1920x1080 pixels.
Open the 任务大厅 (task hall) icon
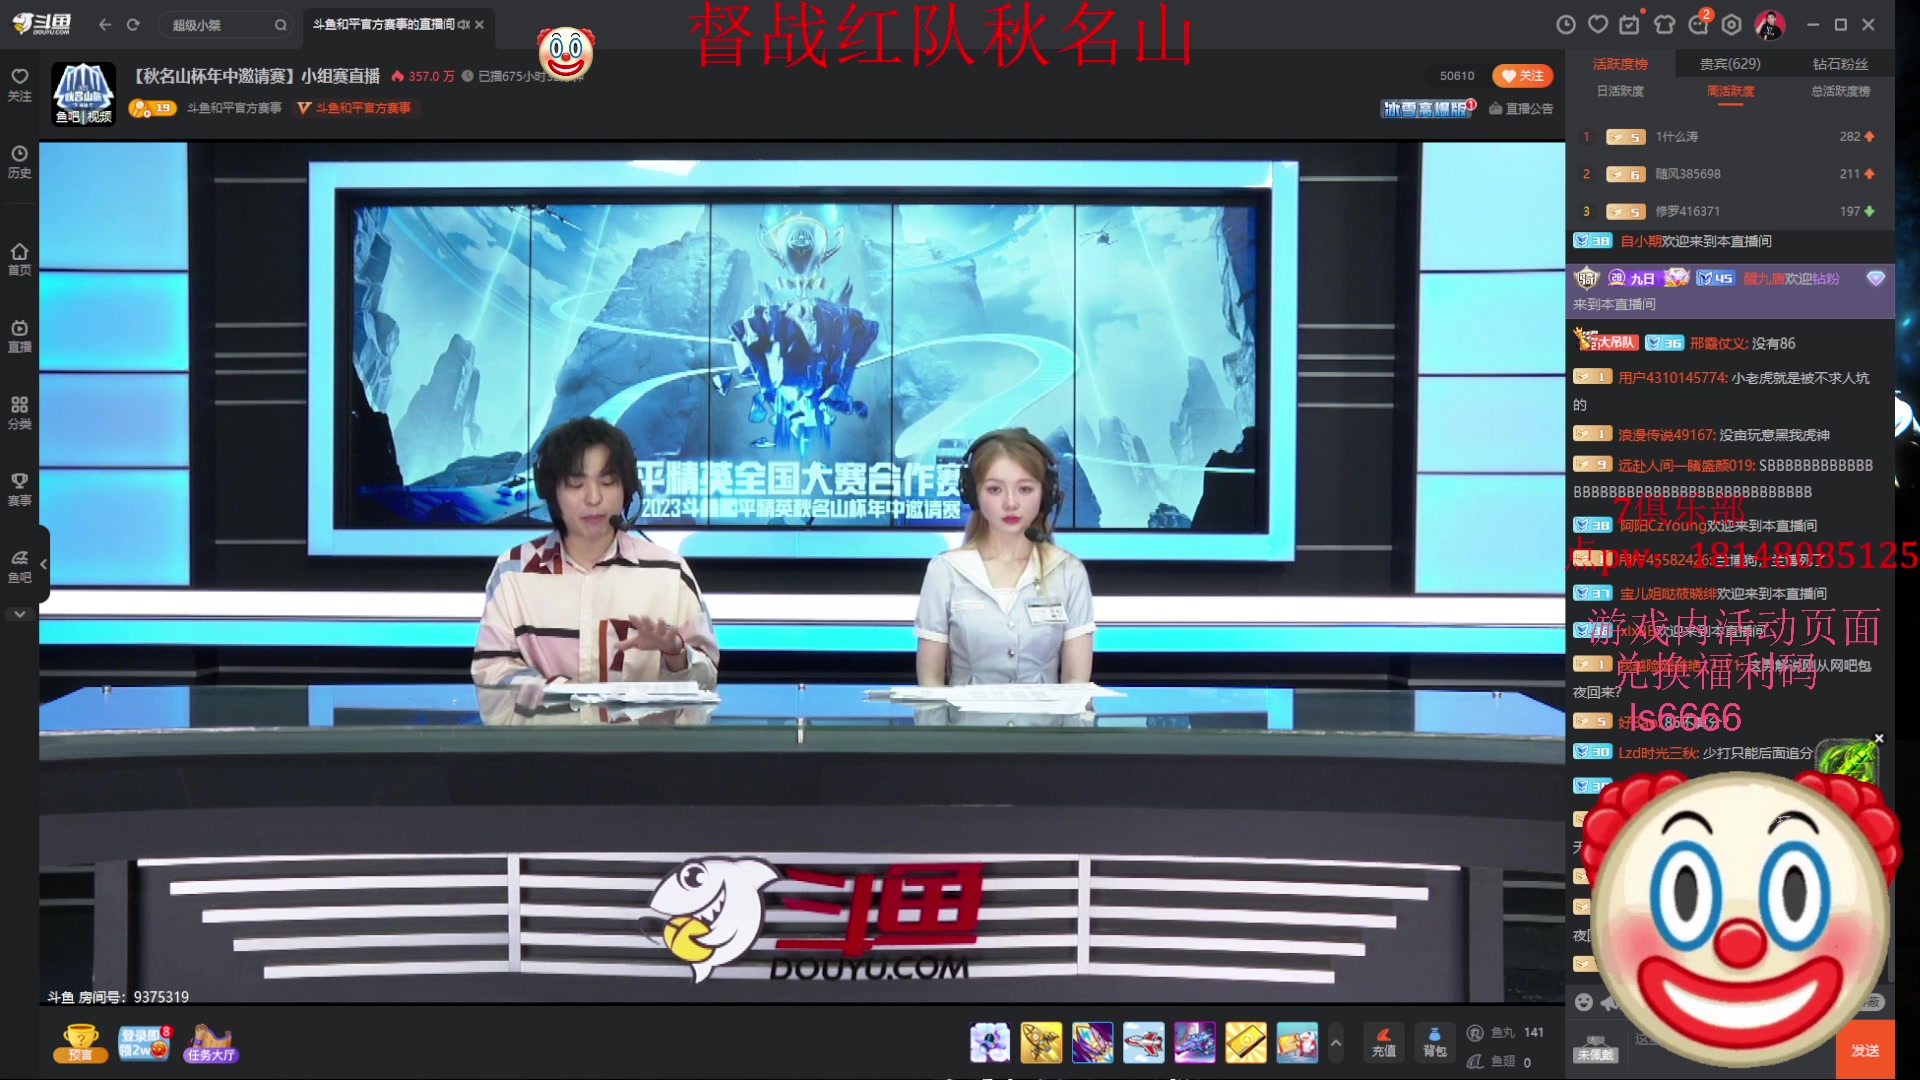tap(210, 1043)
